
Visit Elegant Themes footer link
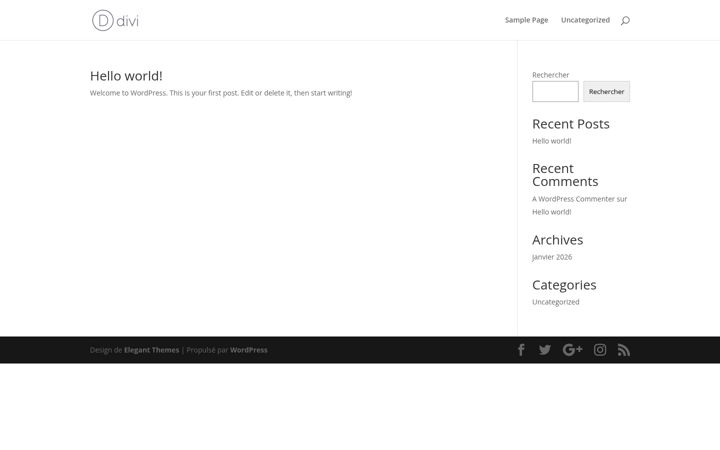click(152, 350)
